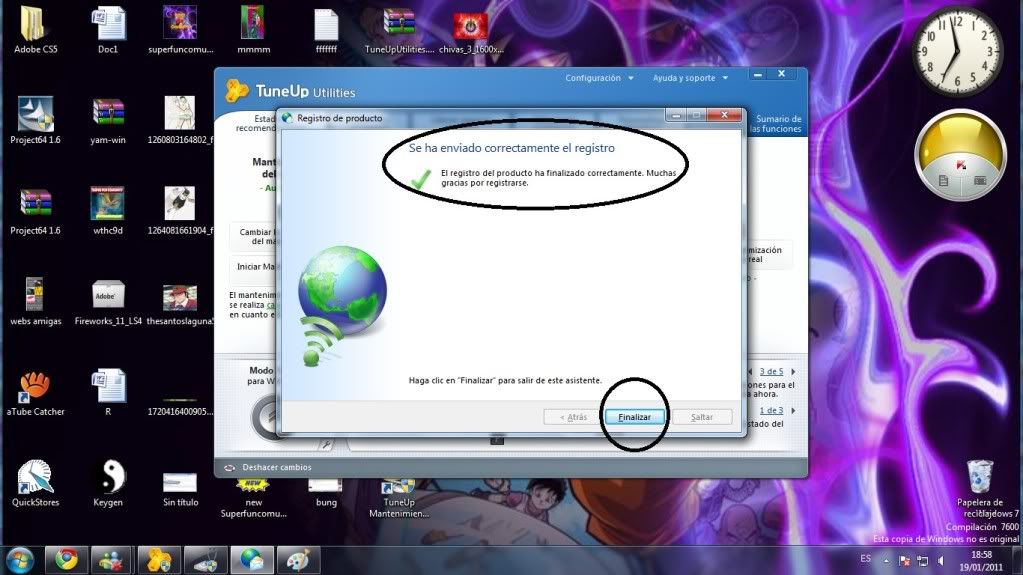Go to next tip after '3 de 5'
Viewport: 1023px width, 575px height.
[793, 371]
